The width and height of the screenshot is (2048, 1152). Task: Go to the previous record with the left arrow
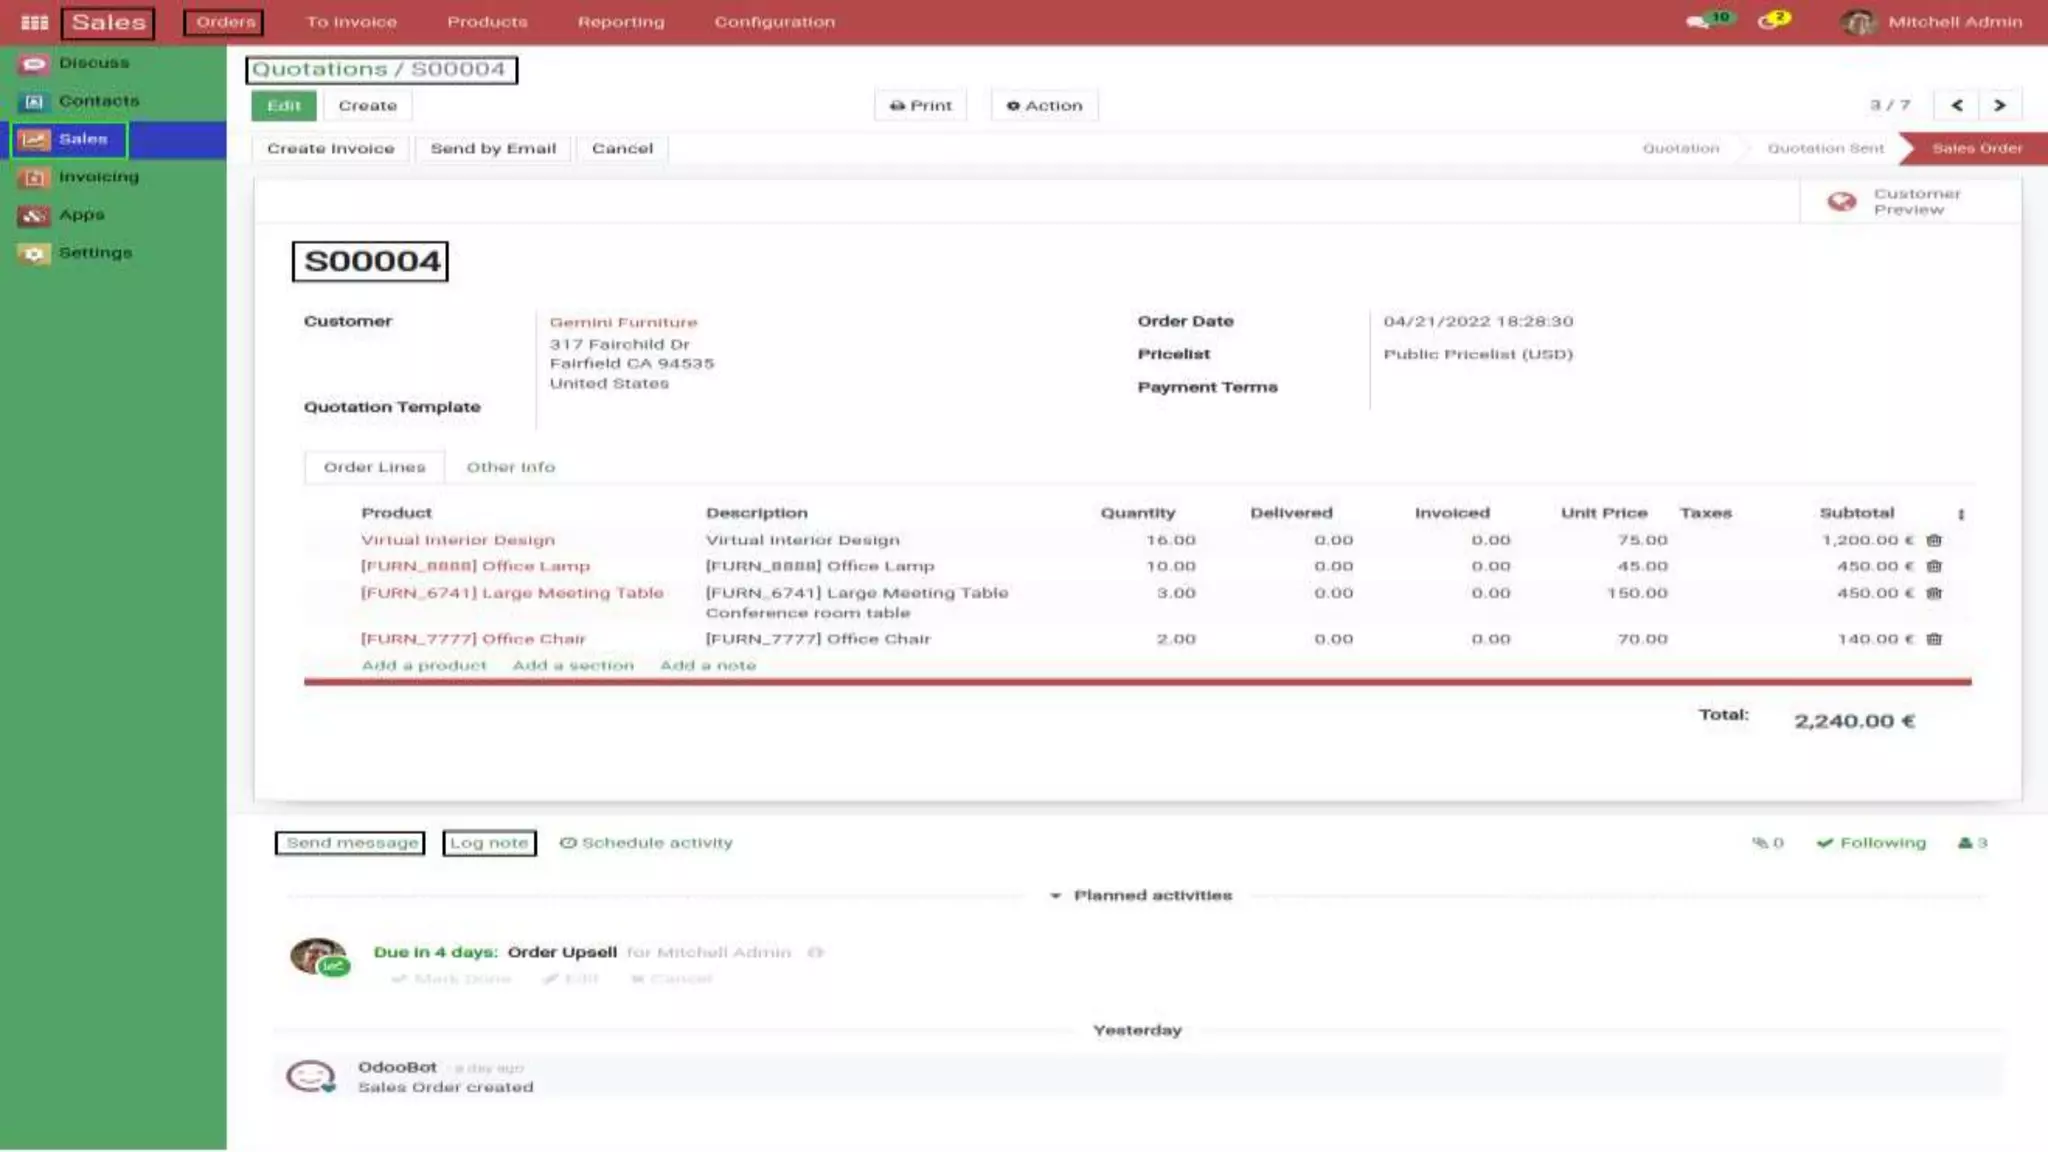[1957, 105]
